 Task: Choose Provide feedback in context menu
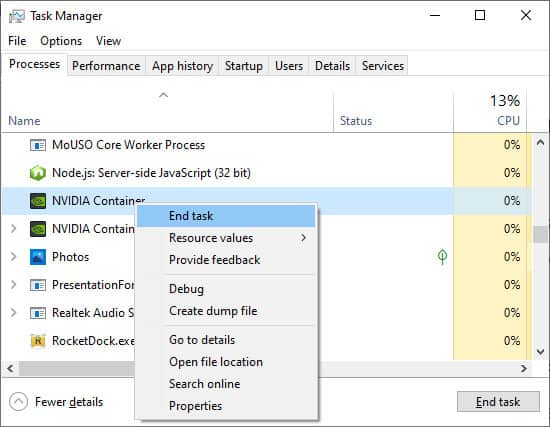pyautogui.click(x=226, y=260)
